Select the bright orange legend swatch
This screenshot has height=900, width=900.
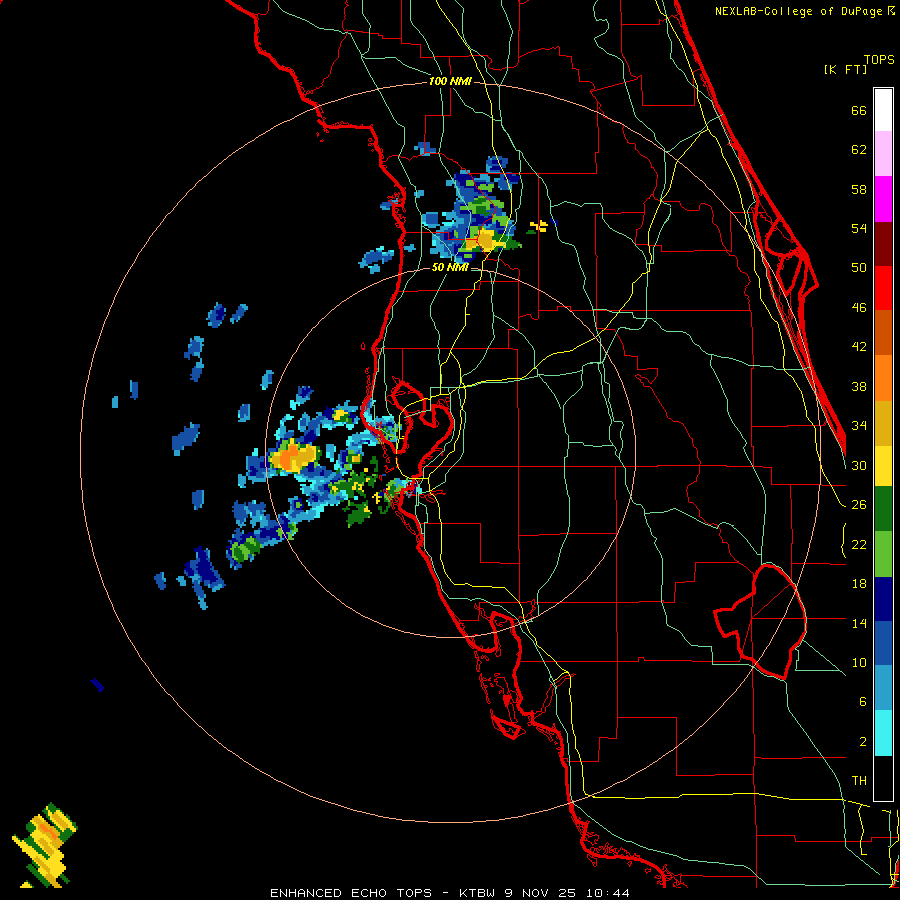click(x=883, y=378)
